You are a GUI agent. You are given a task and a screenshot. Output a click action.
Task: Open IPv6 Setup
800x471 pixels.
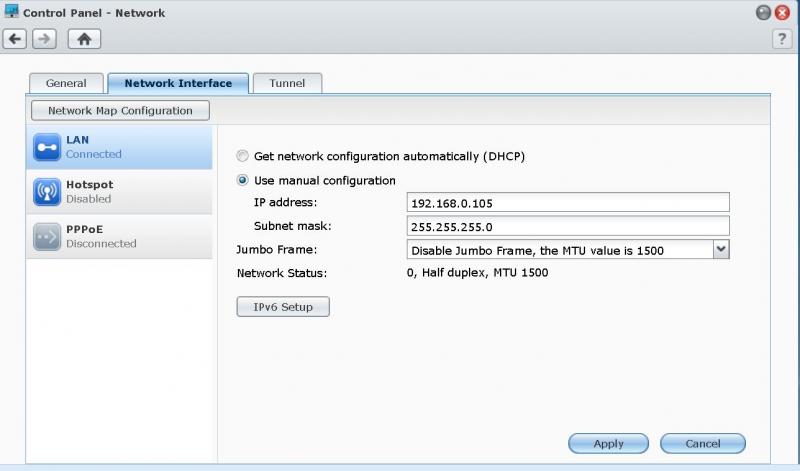[x=283, y=307]
